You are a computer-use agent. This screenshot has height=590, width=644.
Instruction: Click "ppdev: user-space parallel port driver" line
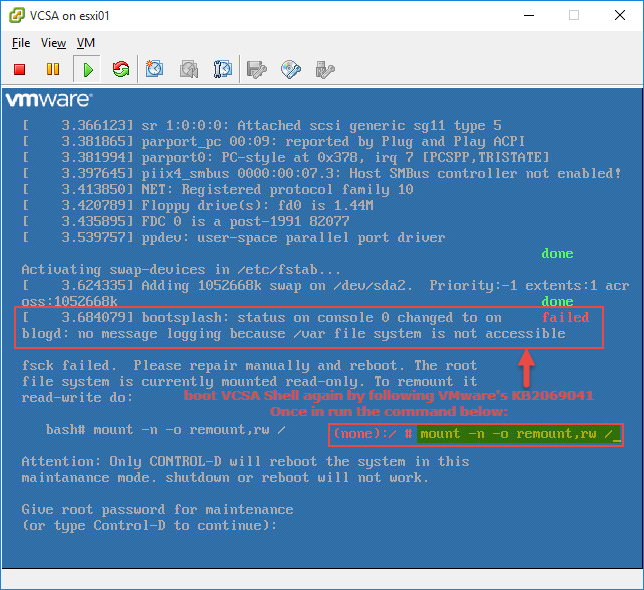[234, 237]
